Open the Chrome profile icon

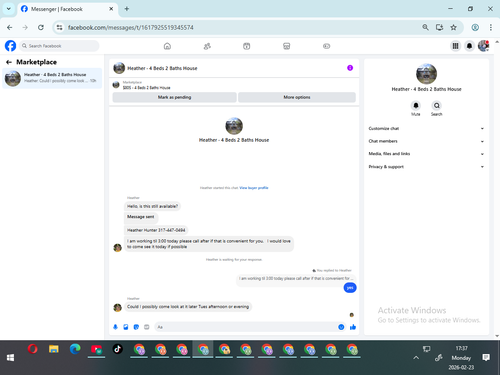coord(475,27)
